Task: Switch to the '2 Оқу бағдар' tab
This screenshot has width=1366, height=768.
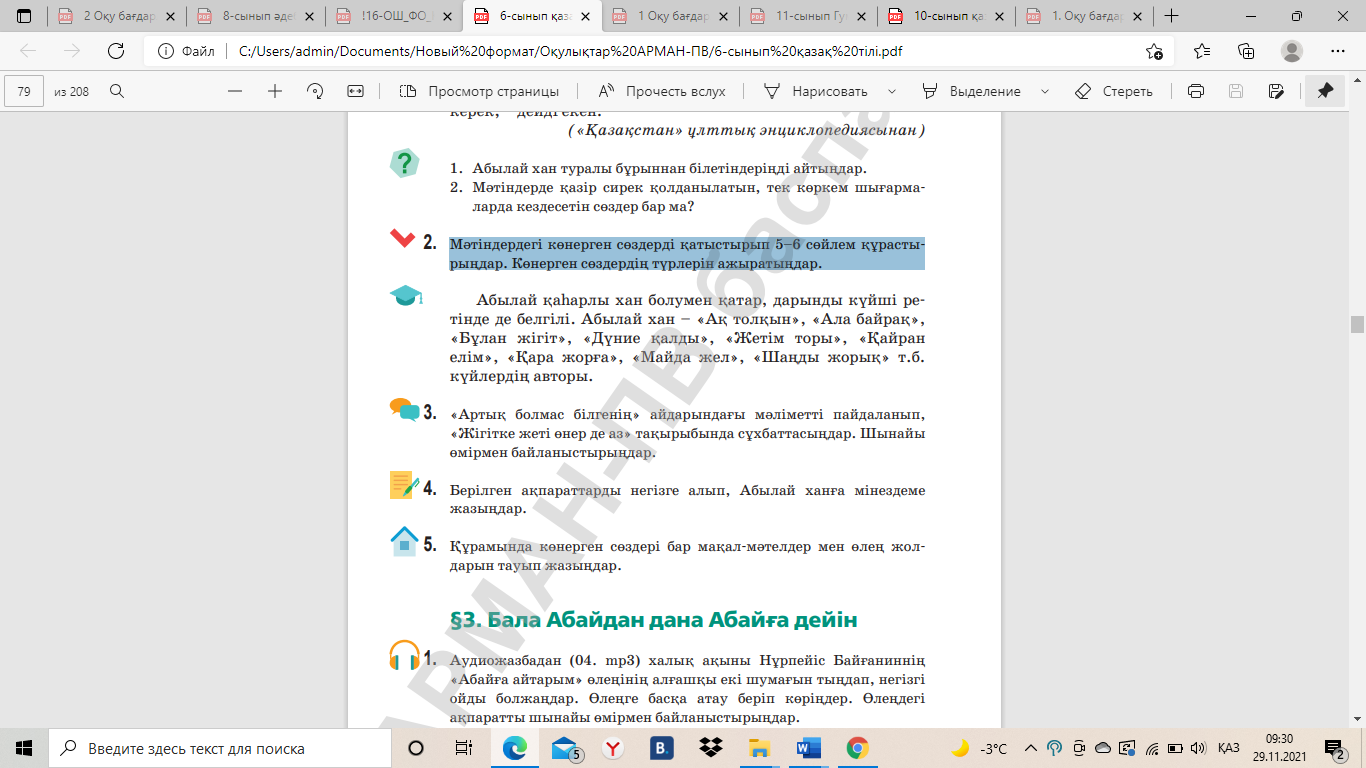Action: point(117,16)
